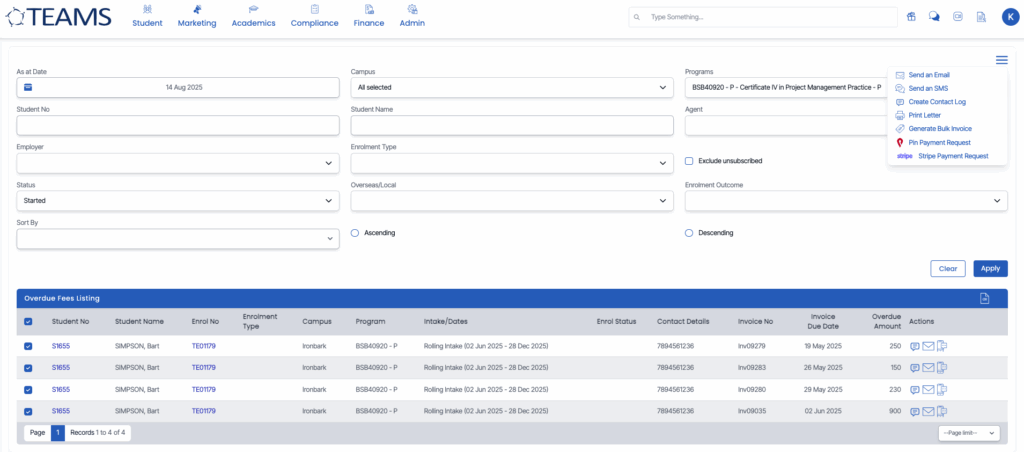Click the hamburger menu icon above the Programs field
Viewport: 1024px width, 452px height.
[1001, 60]
